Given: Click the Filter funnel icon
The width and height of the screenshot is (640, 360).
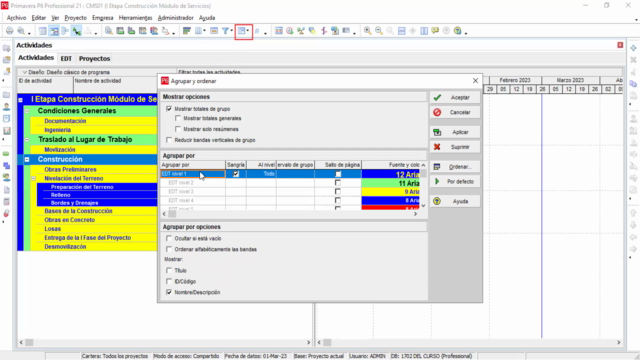Looking at the screenshot, I should point(225,31).
